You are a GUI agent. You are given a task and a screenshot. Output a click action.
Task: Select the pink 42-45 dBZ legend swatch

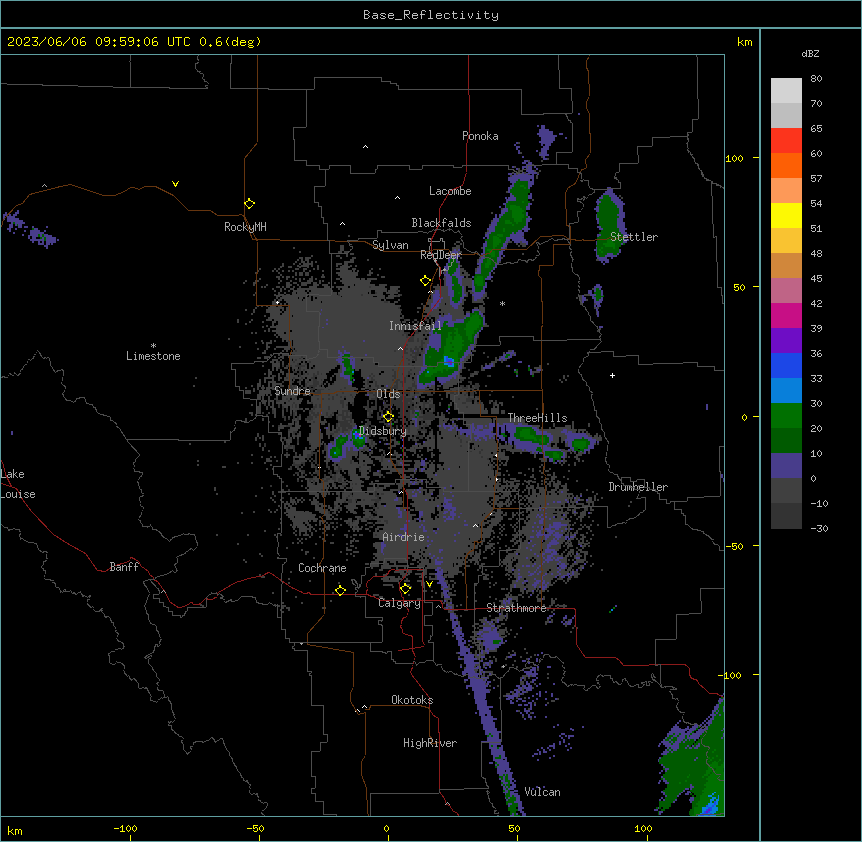click(786, 290)
